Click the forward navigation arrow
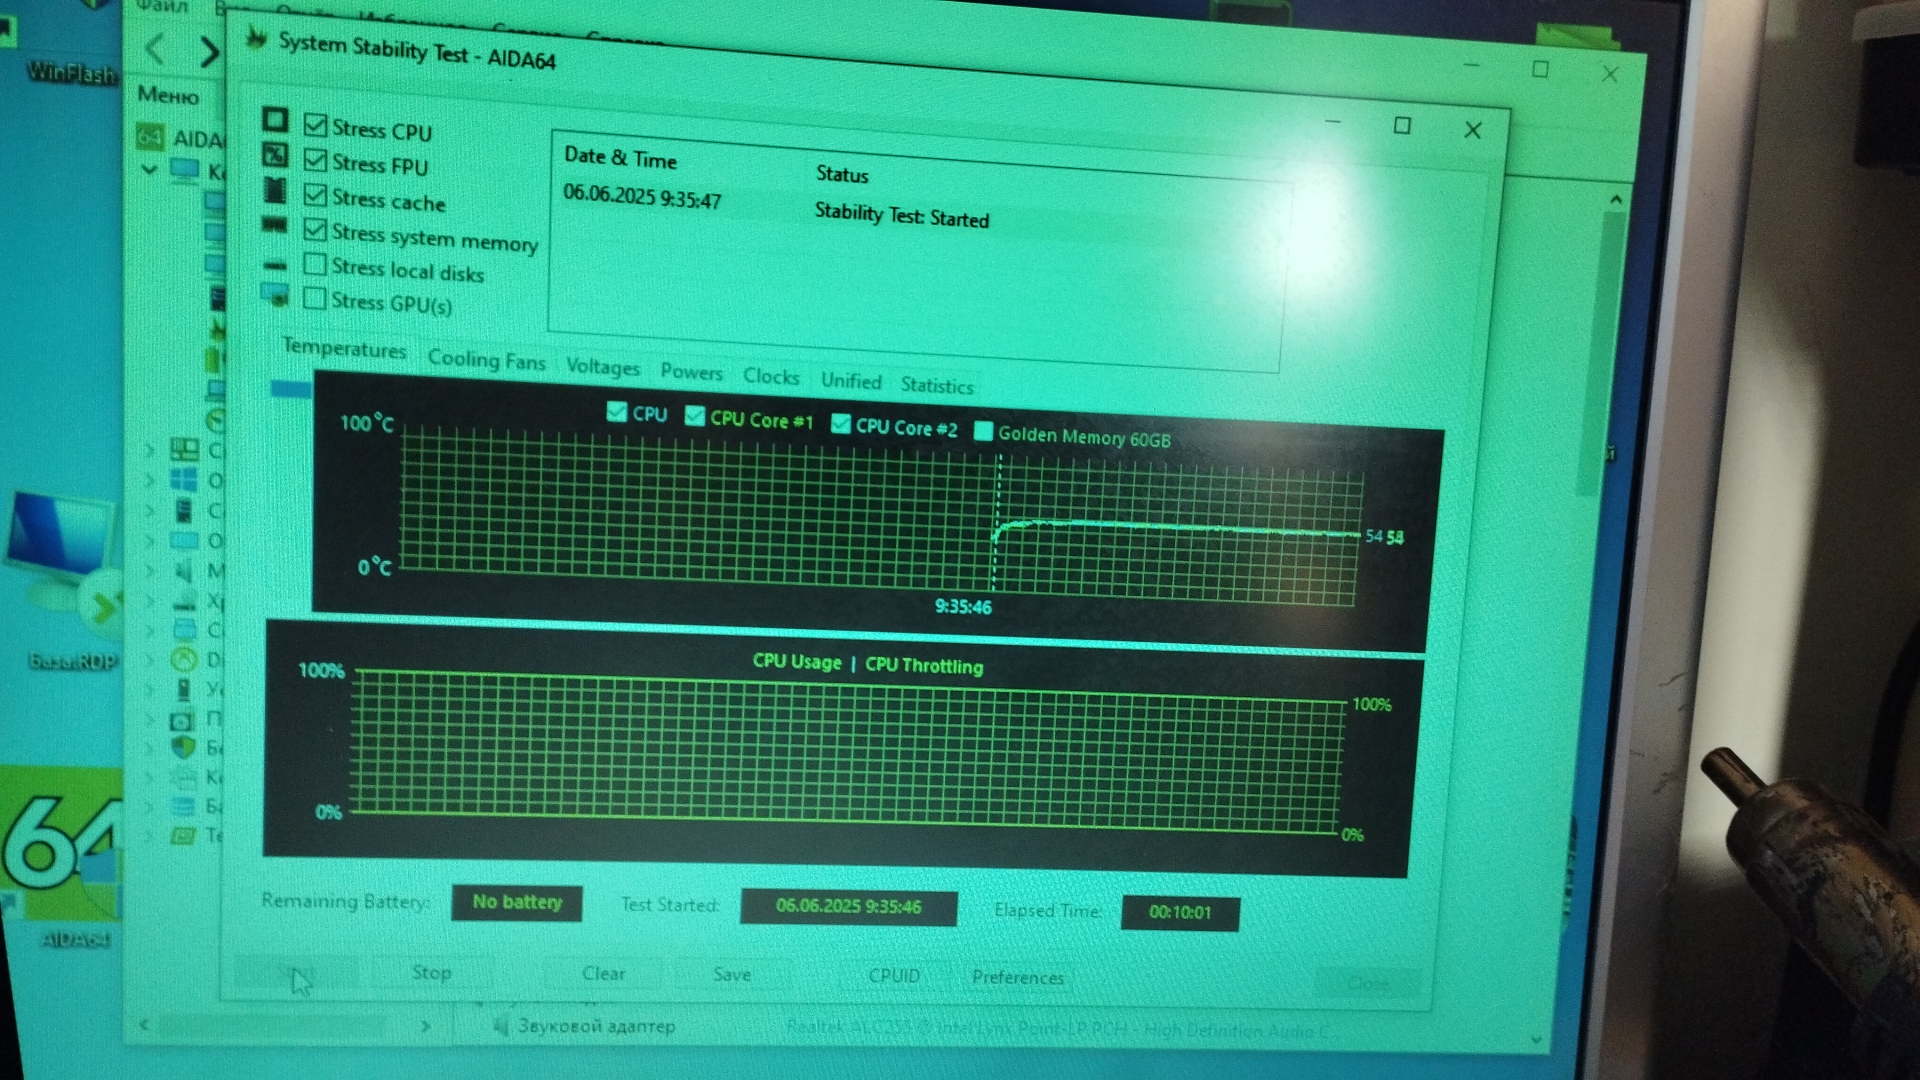This screenshot has height=1080, width=1920. (208, 52)
